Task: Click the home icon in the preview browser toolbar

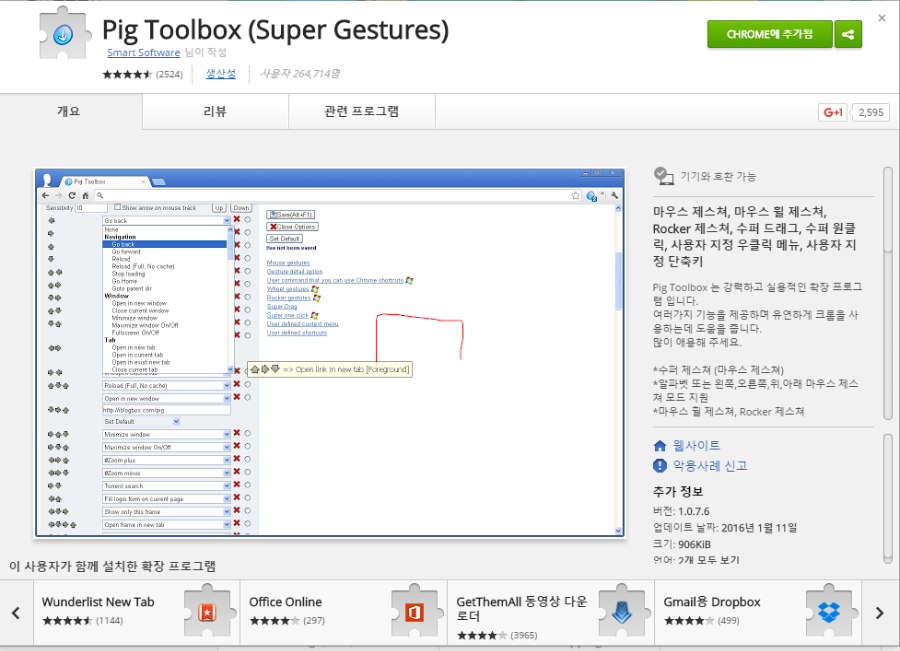Action: pos(86,196)
